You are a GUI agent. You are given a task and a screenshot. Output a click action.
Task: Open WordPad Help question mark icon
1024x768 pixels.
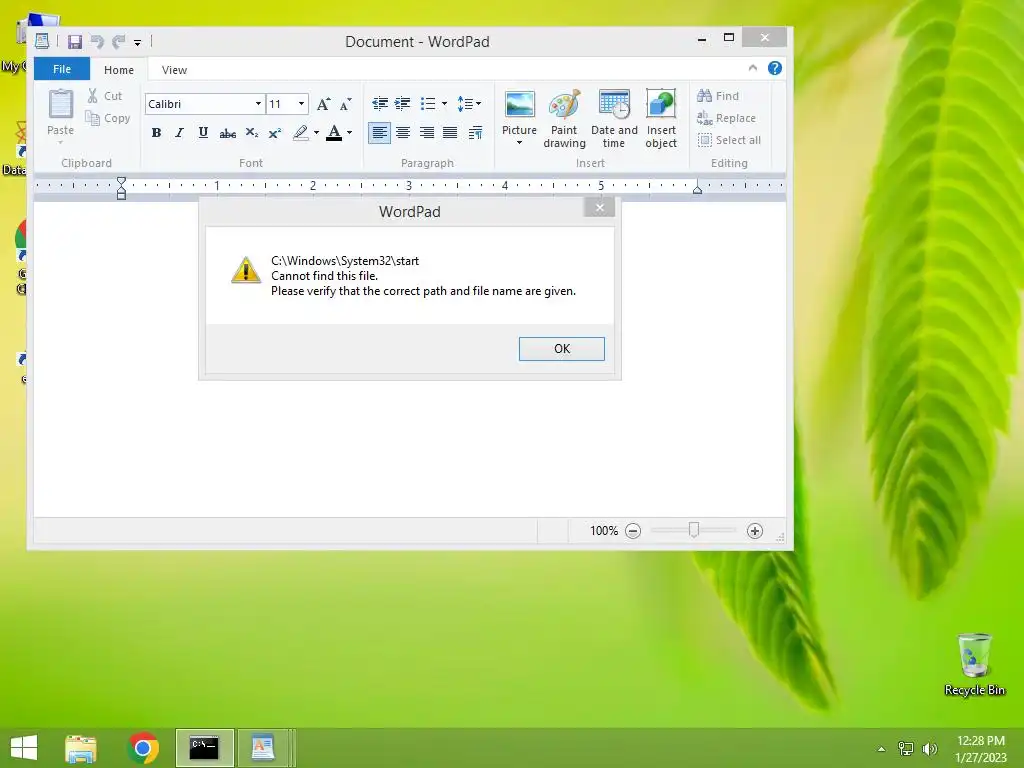[x=775, y=68]
